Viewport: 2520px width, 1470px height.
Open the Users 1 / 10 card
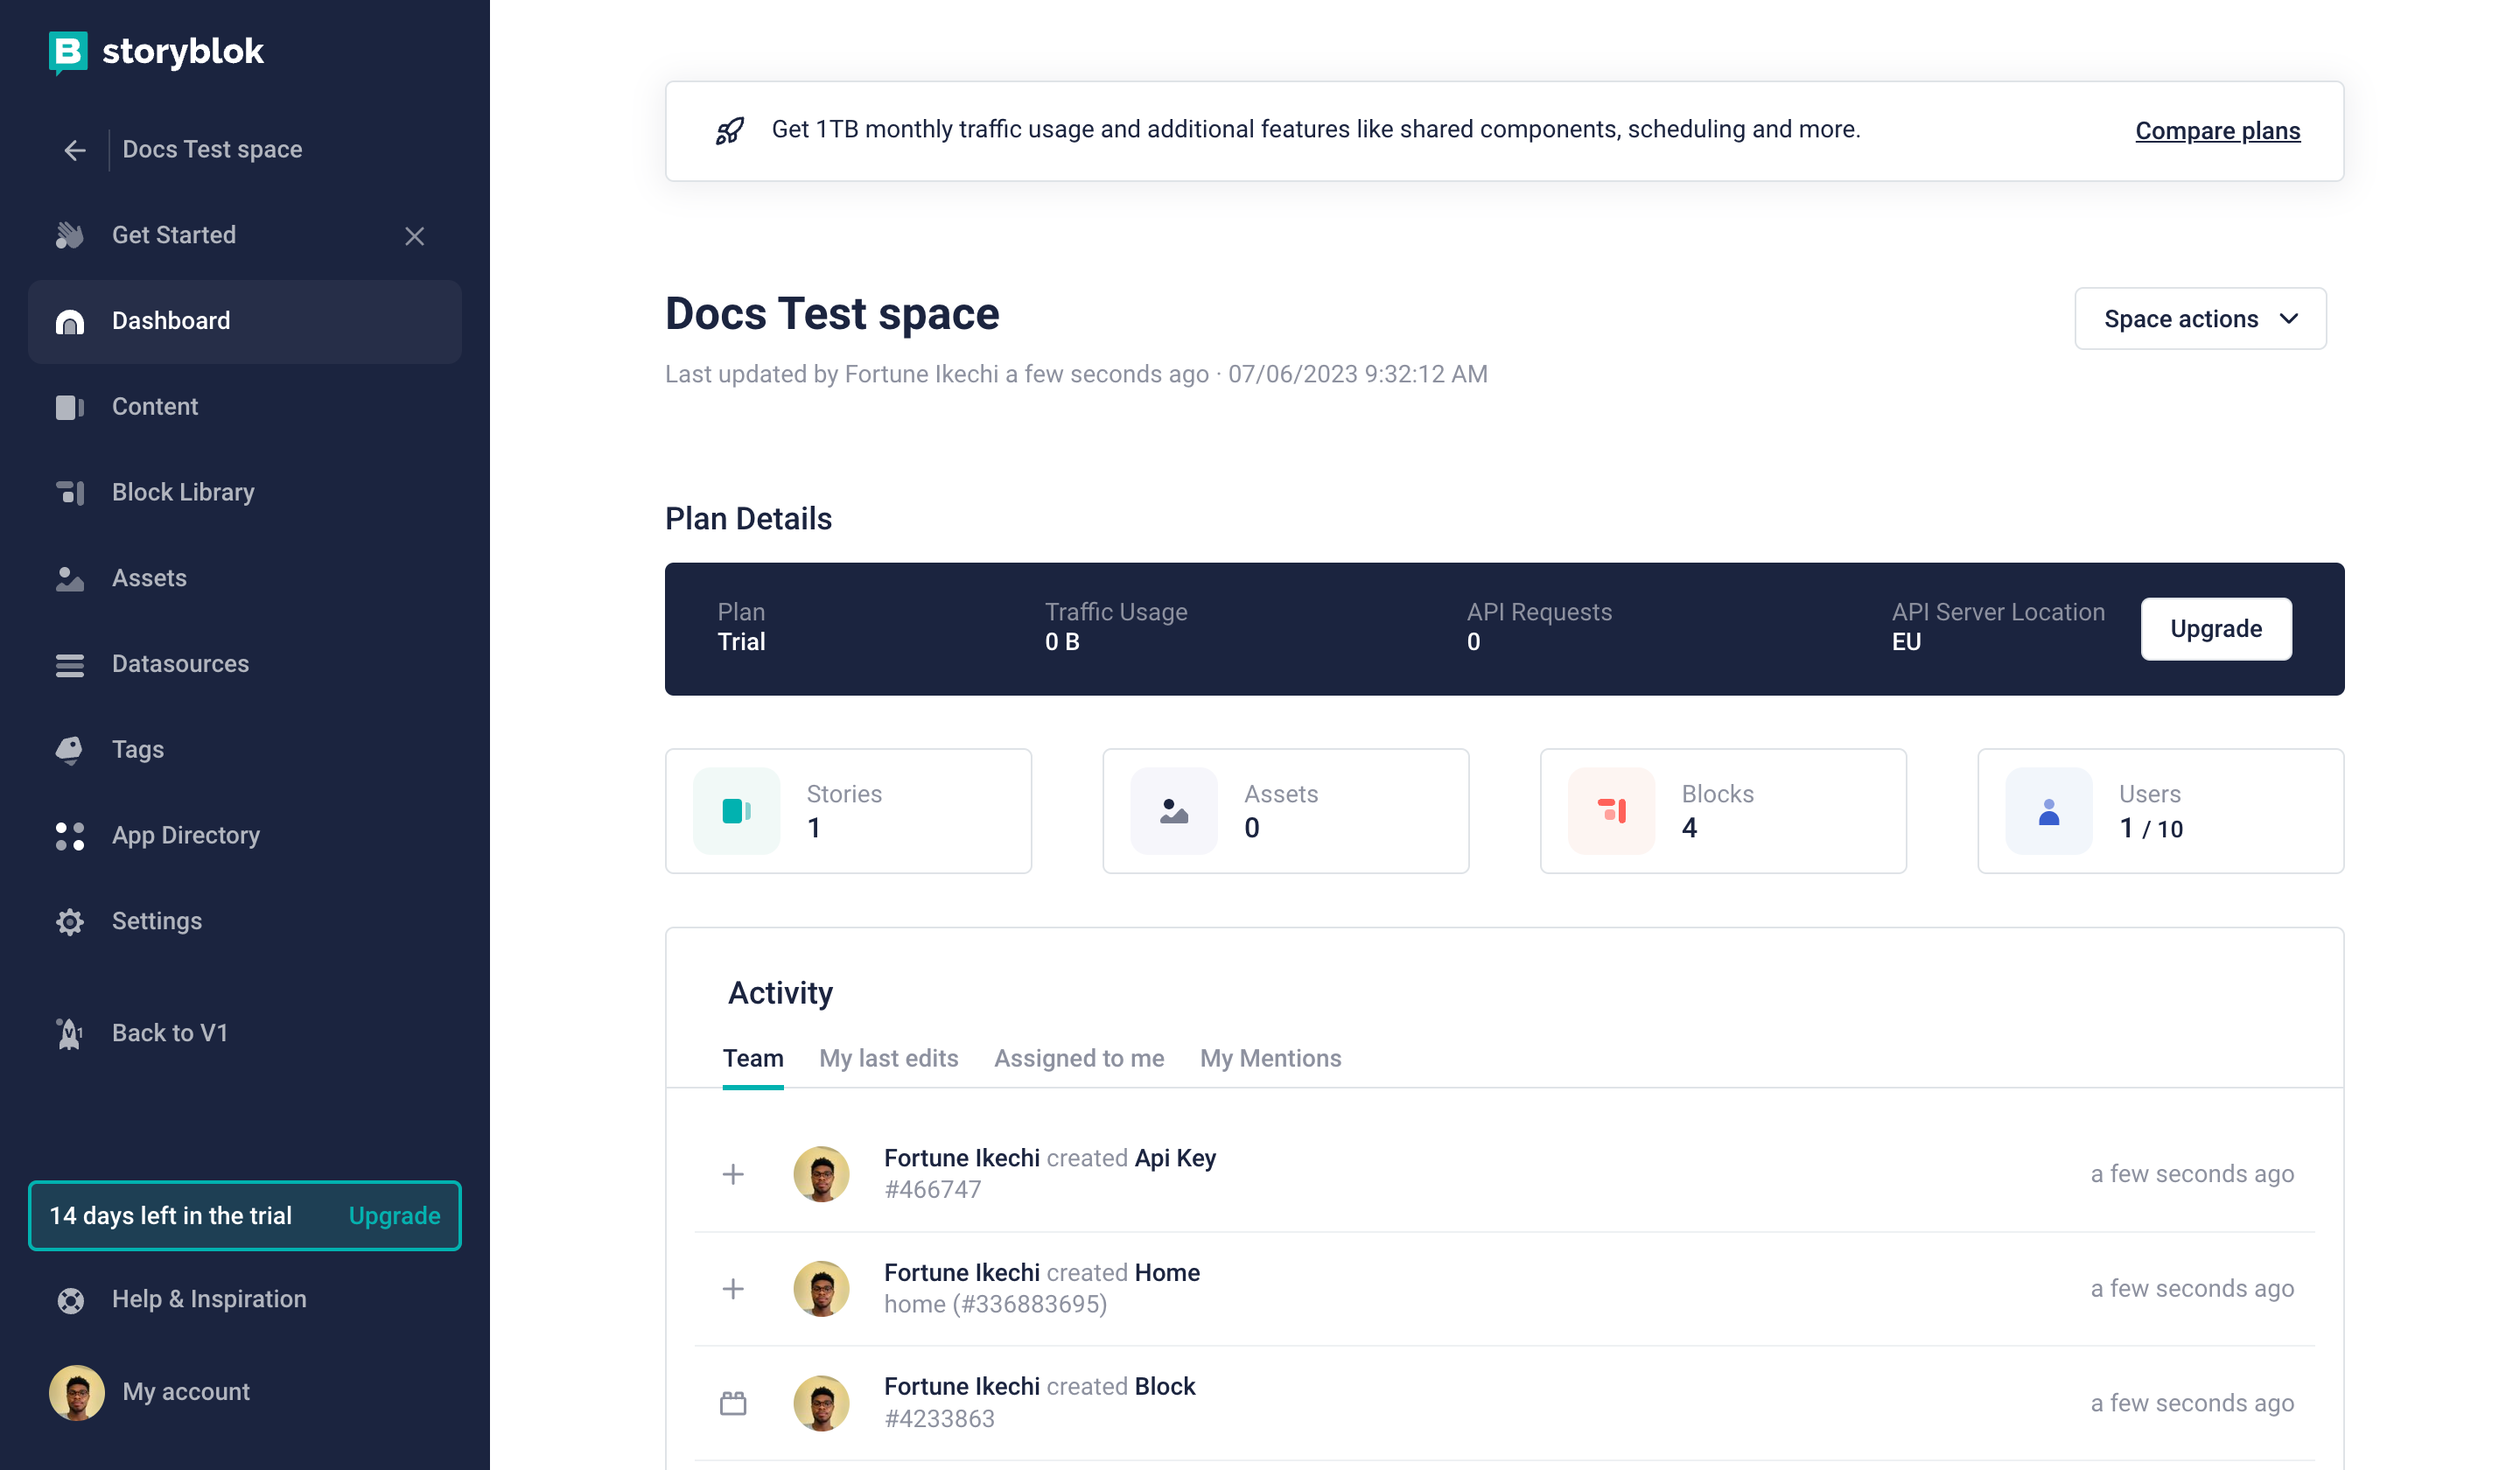tap(2160, 811)
